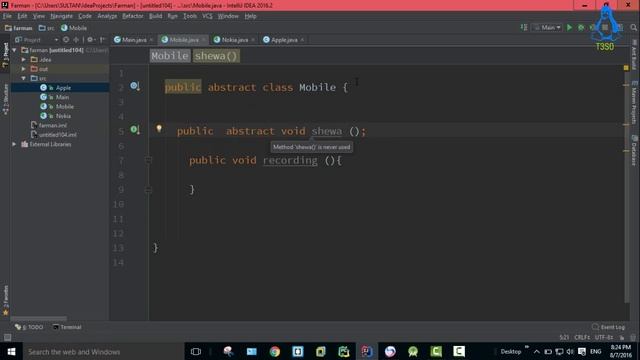
Task: Click the shewa() method breadcrumb above editor
Action: pos(216,56)
